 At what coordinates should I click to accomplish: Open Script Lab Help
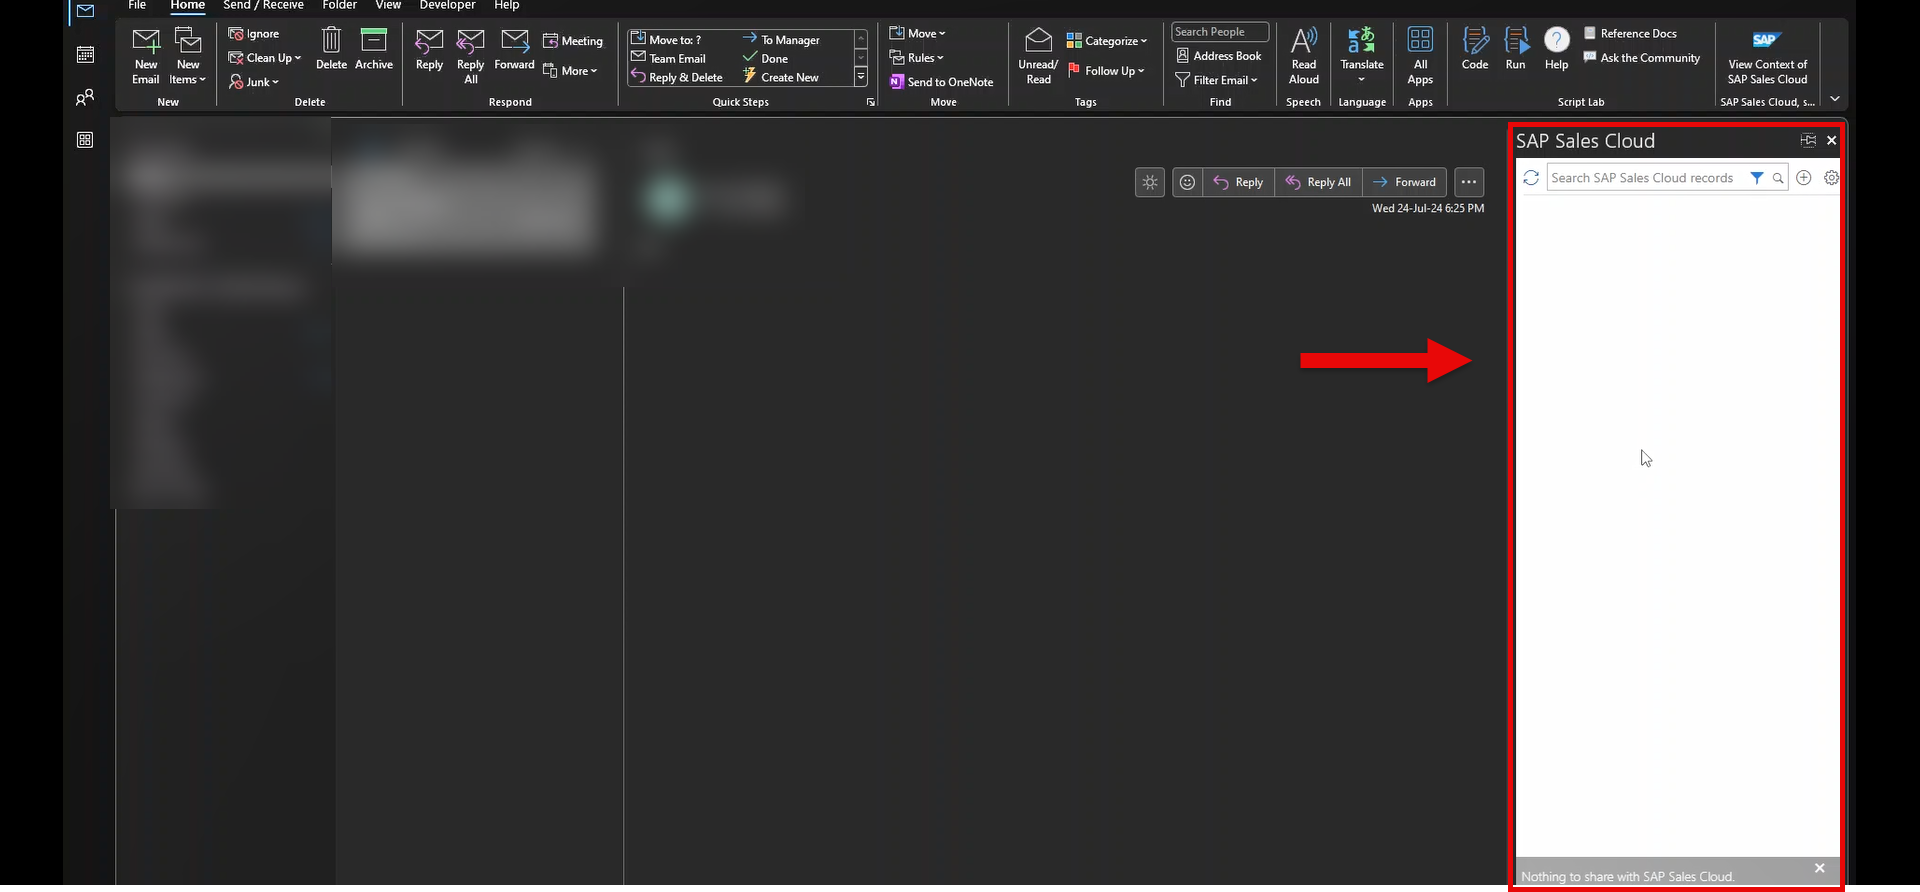[1557, 49]
